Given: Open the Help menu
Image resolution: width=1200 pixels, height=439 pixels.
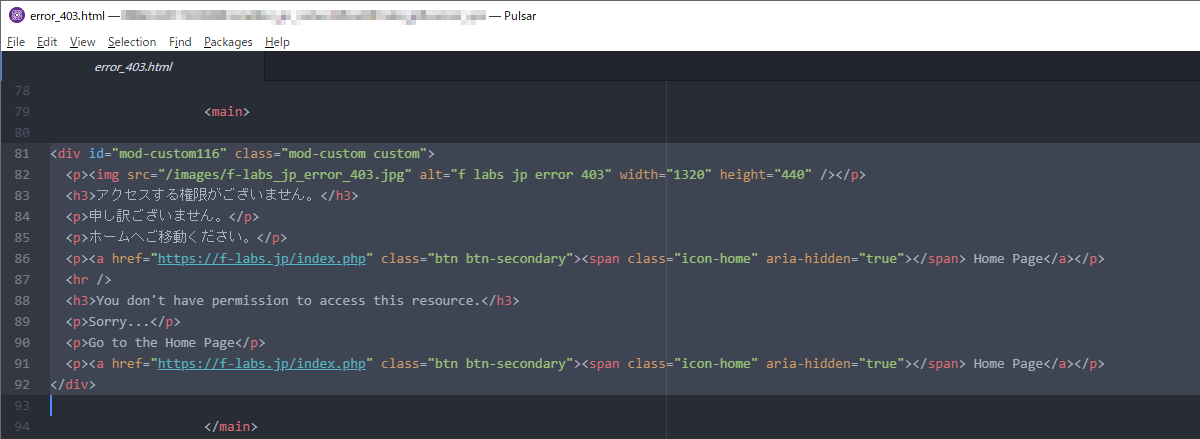Looking at the screenshot, I should point(277,42).
